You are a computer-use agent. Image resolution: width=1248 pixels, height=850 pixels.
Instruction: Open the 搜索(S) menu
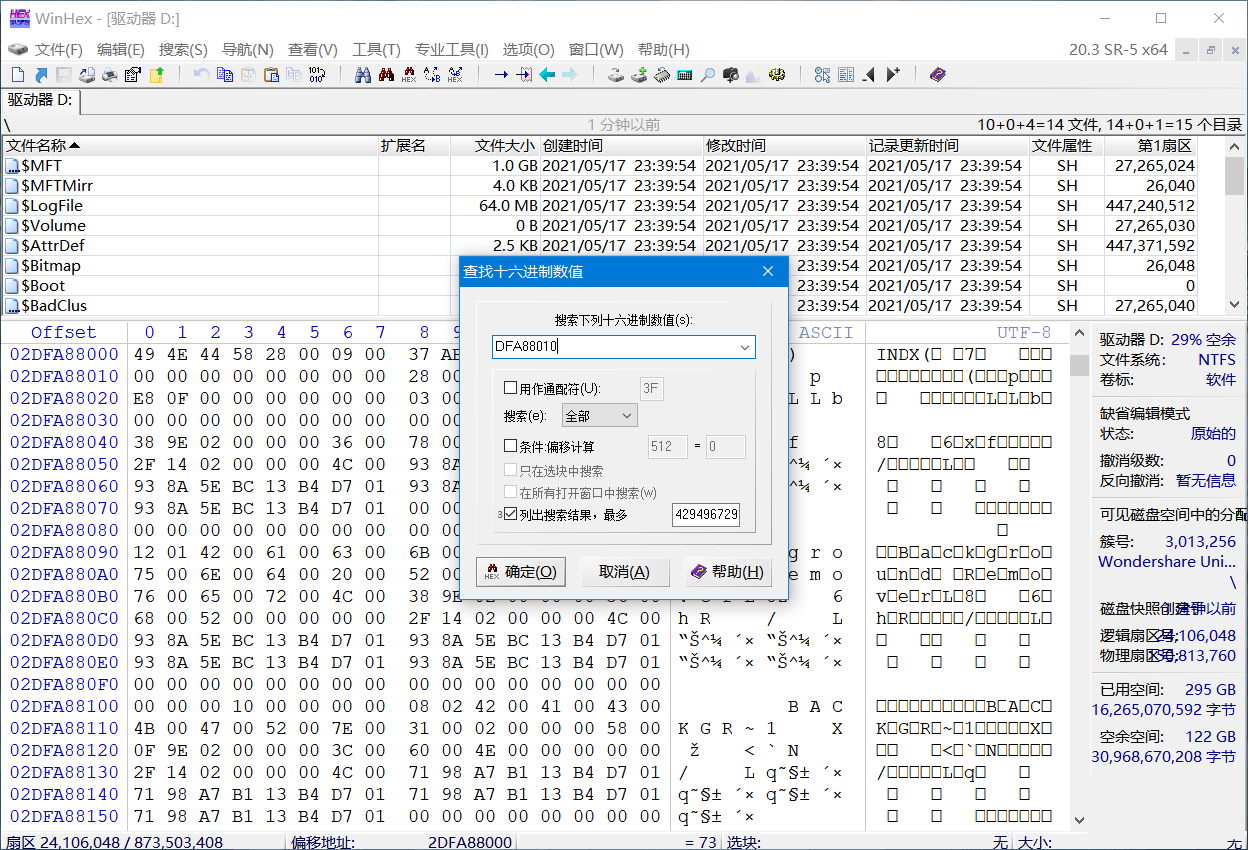point(183,50)
